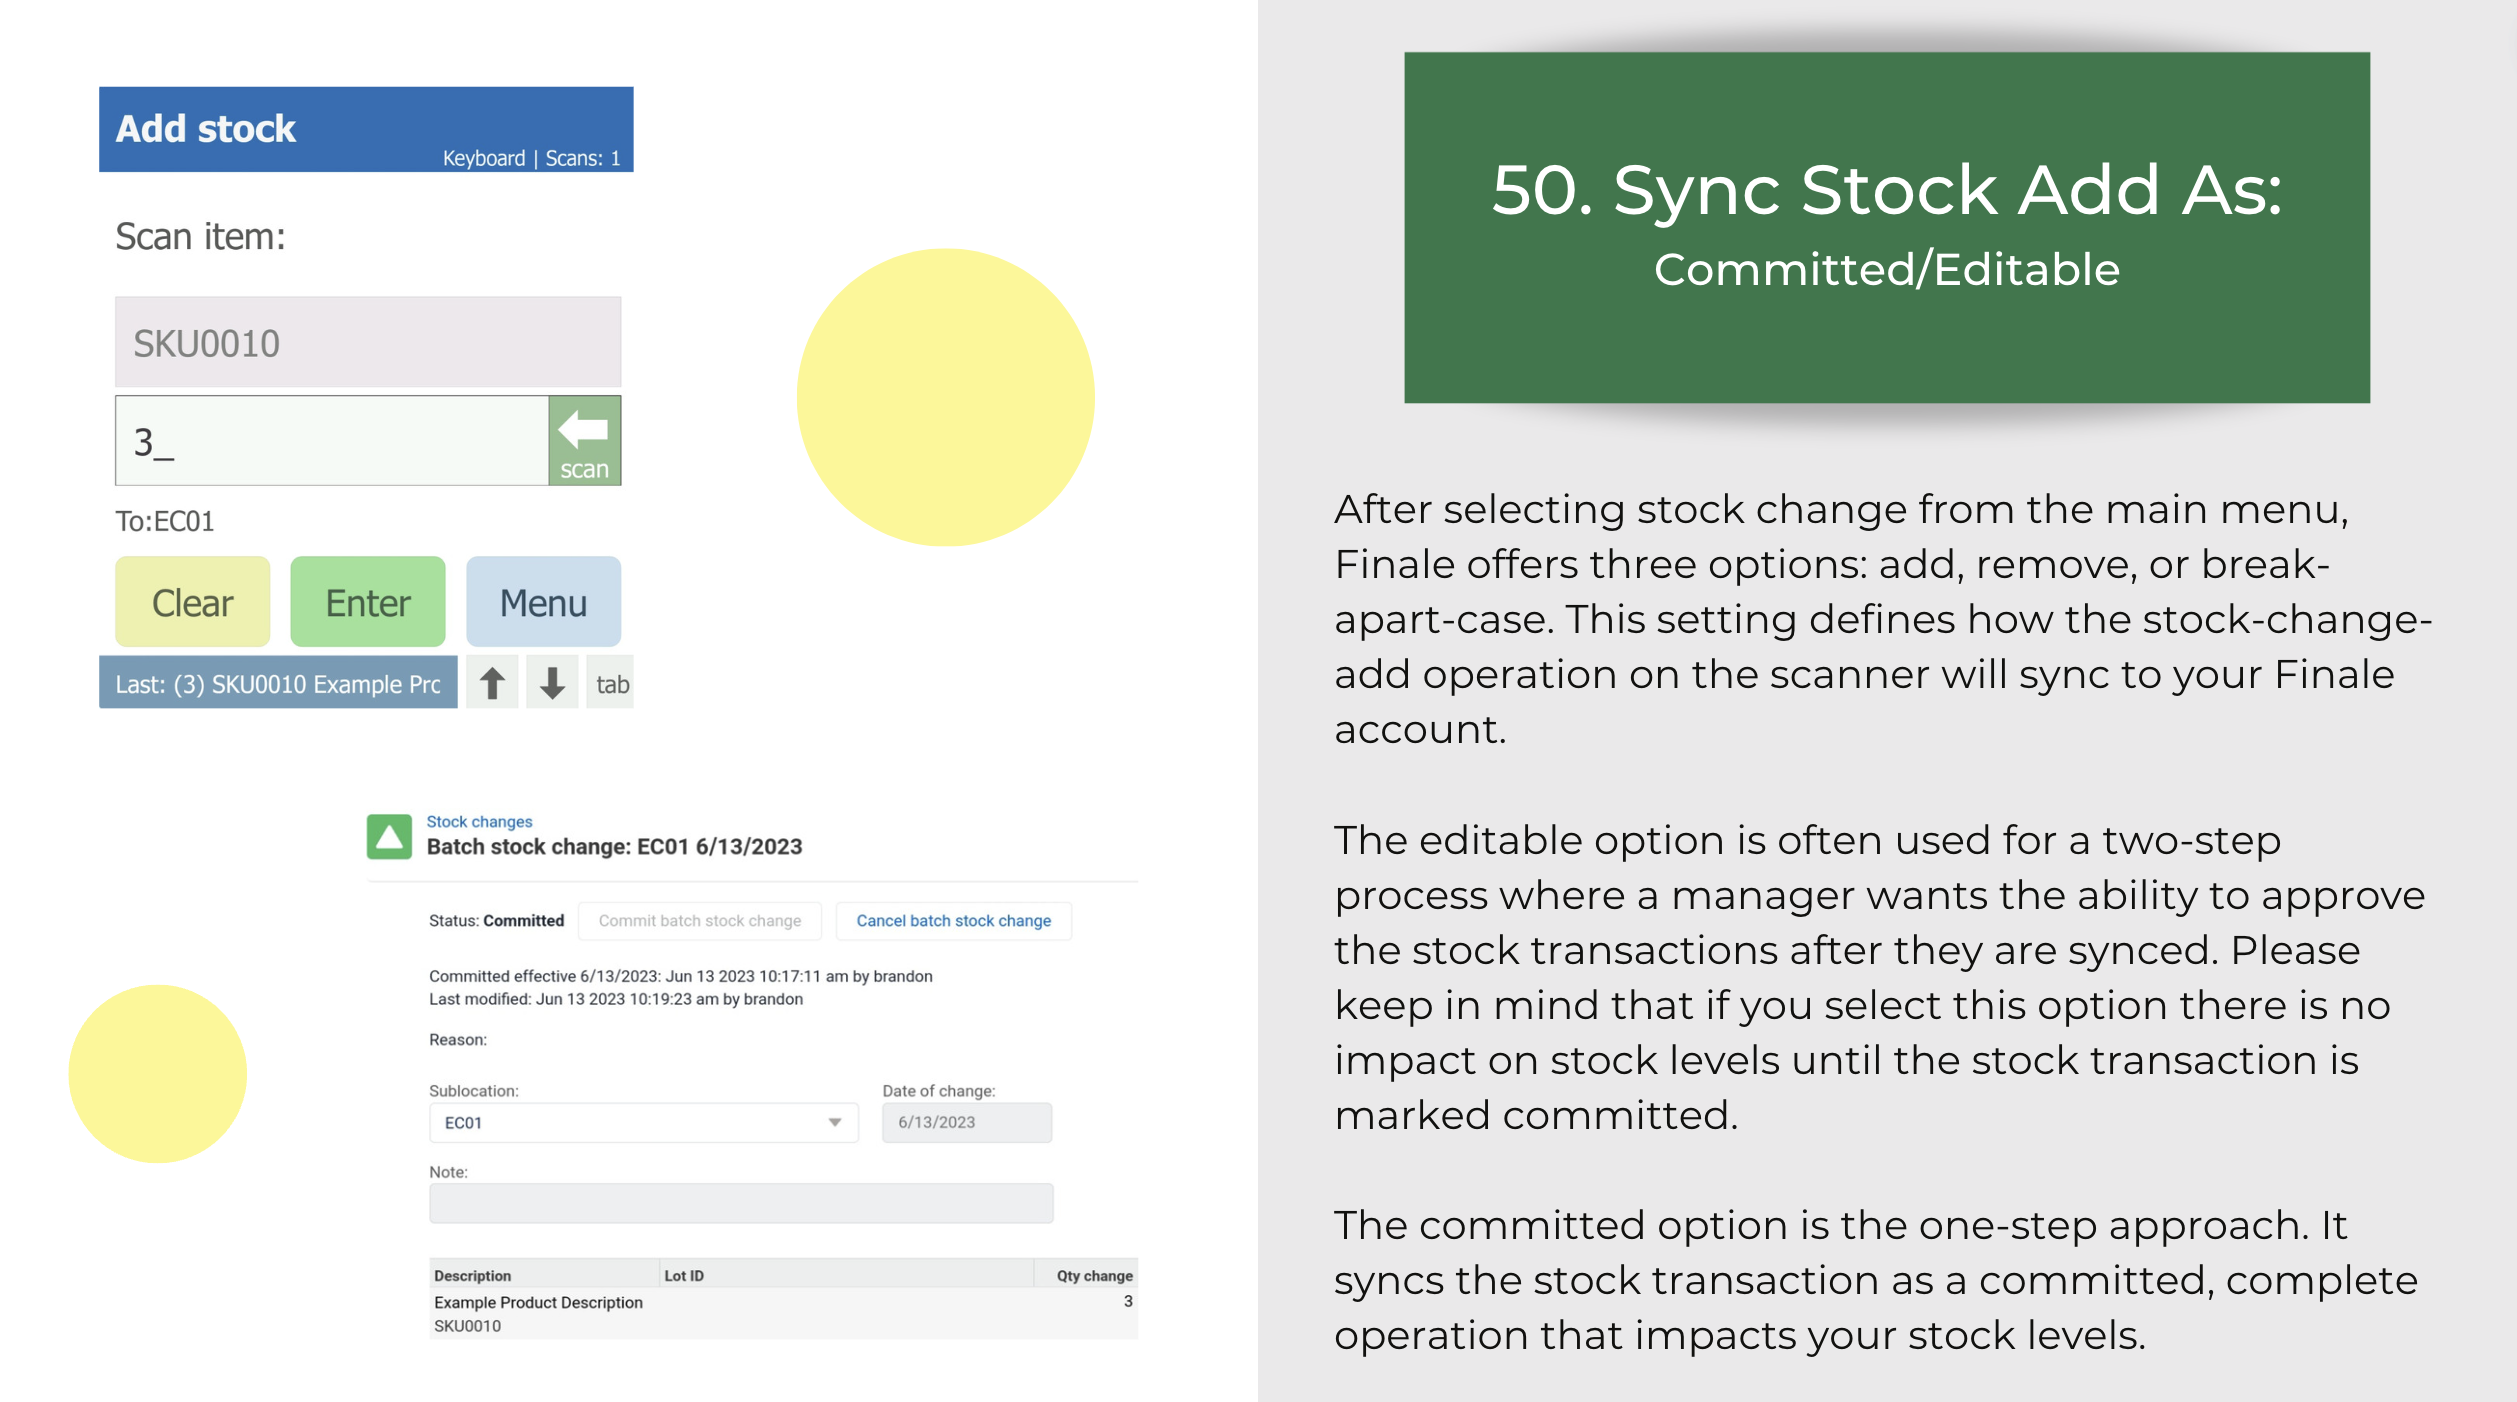This screenshot has height=1402, width=2517.
Task: Click Commit batch stock change button
Action: pos(700,920)
